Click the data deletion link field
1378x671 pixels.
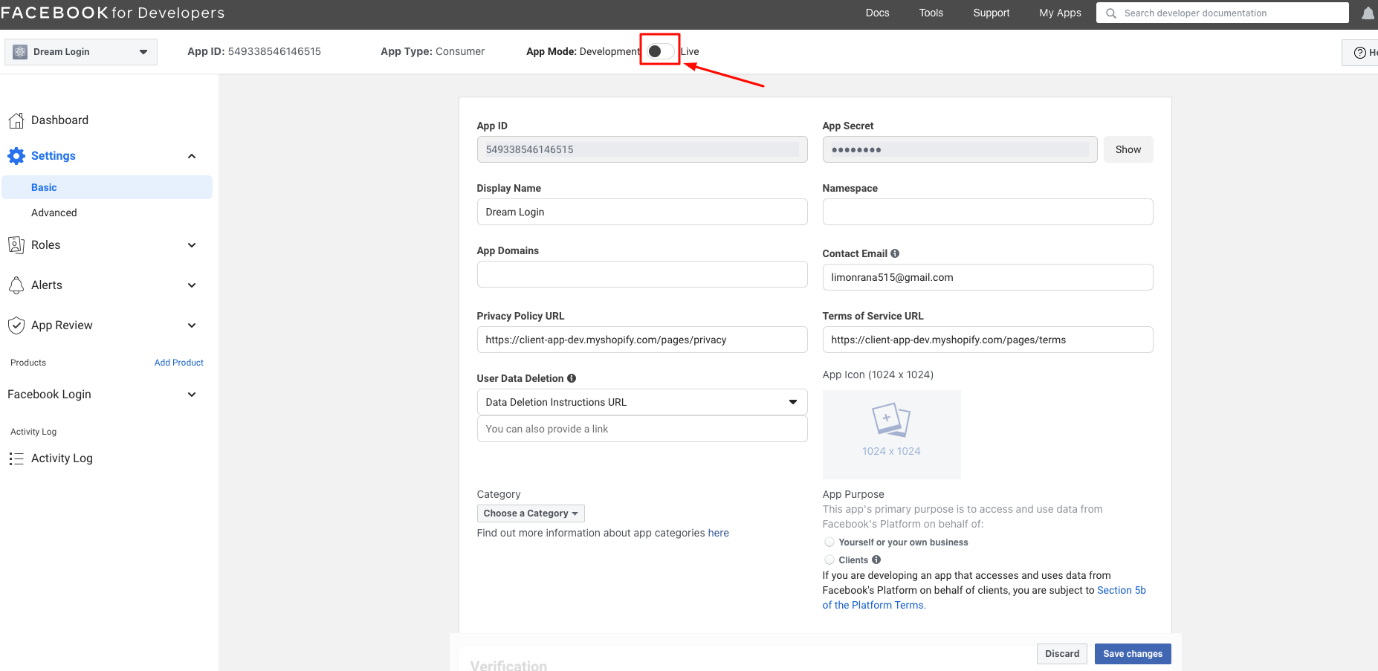(x=642, y=429)
